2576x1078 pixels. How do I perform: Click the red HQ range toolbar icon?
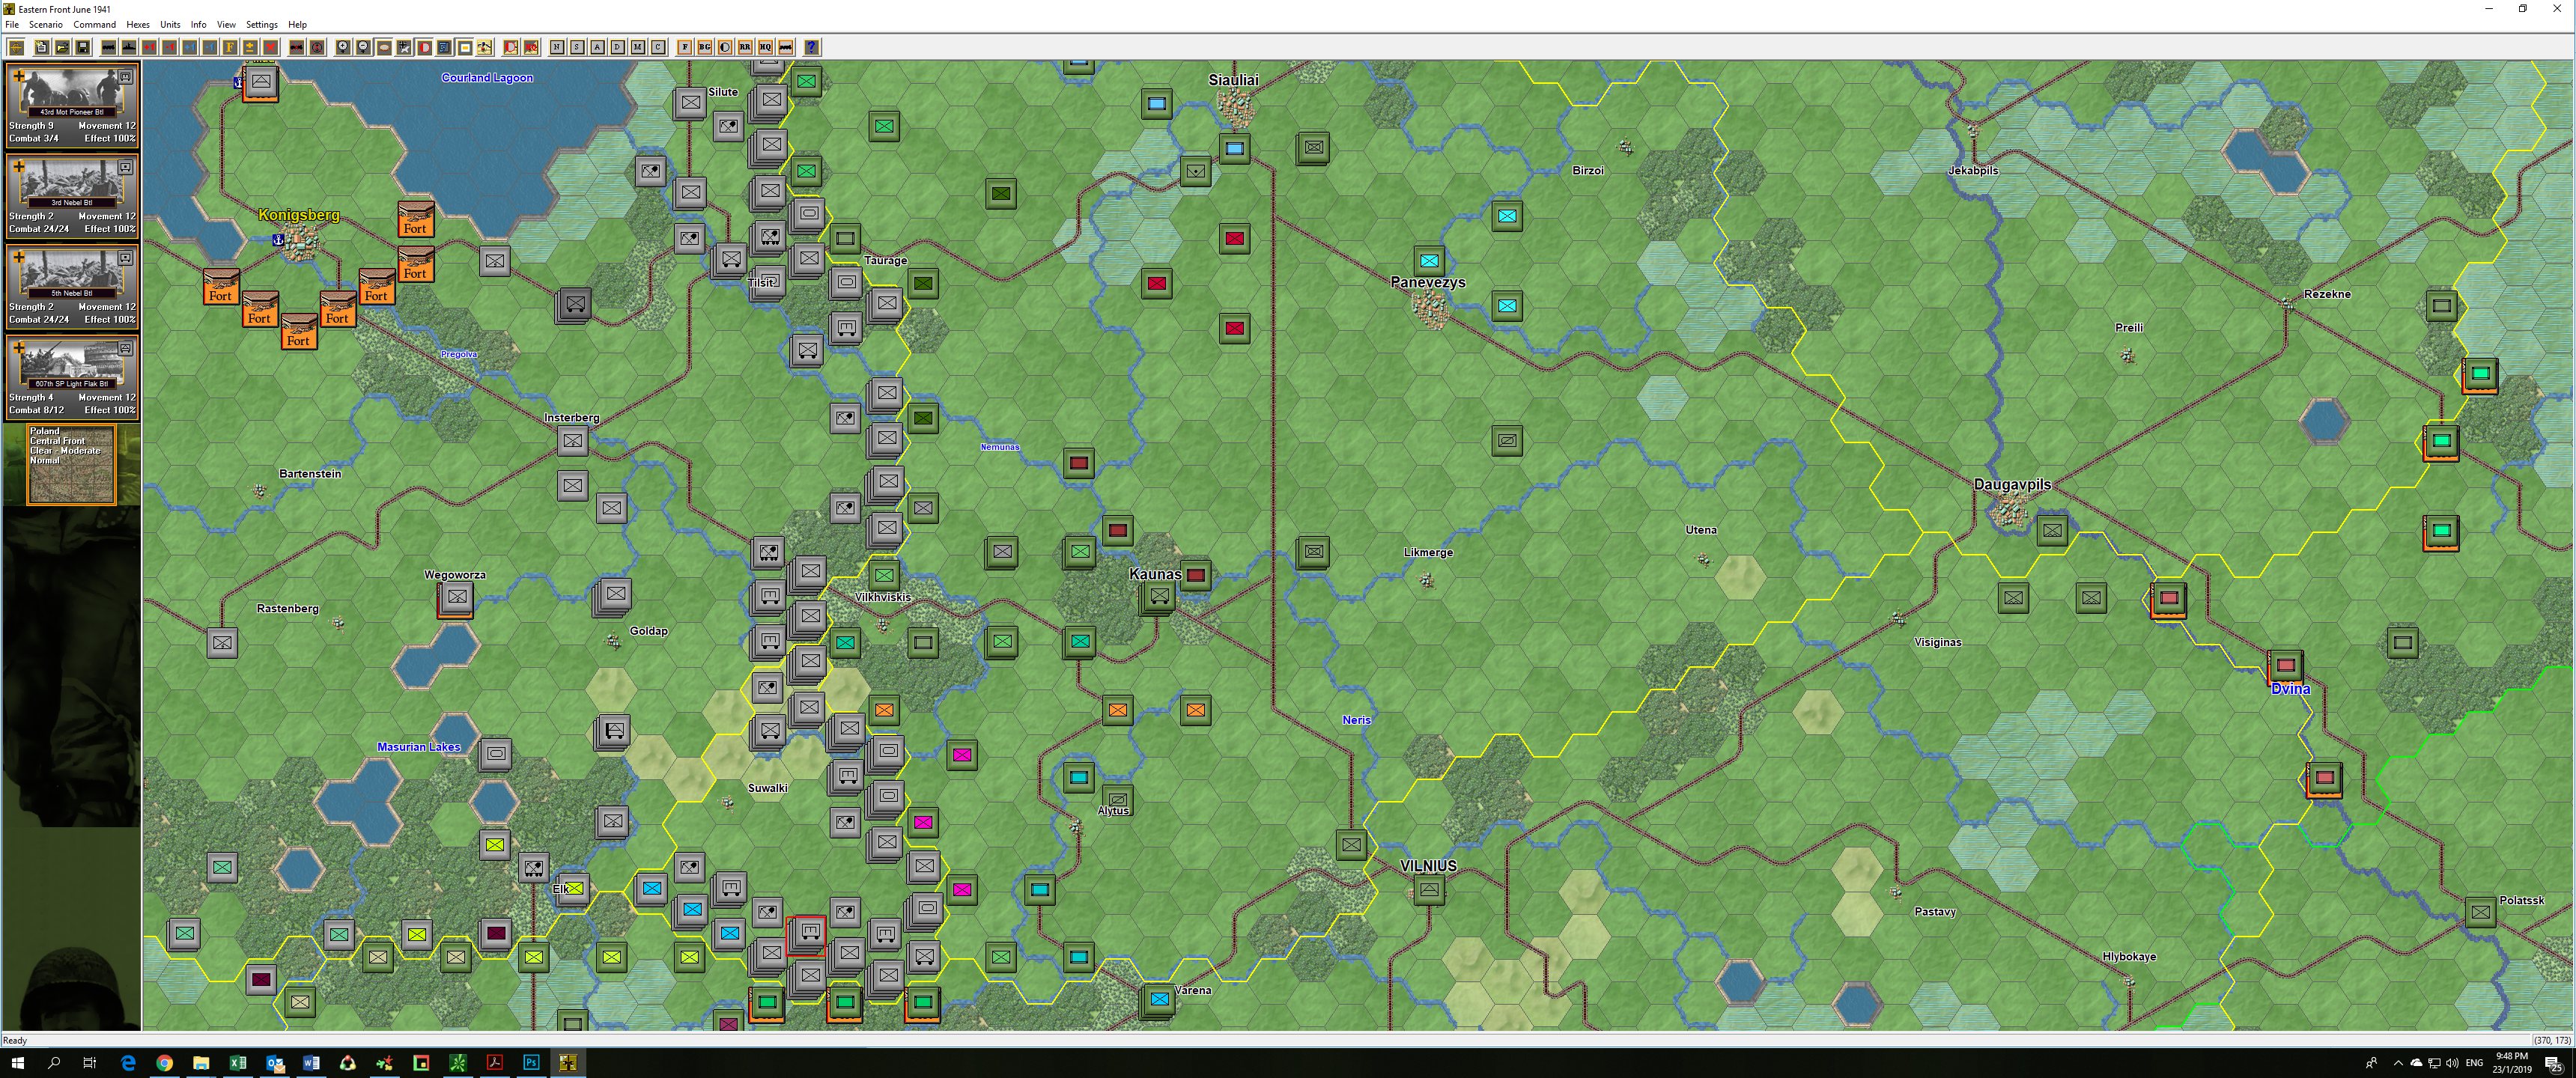pyautogui.click(x=532, y=47)
